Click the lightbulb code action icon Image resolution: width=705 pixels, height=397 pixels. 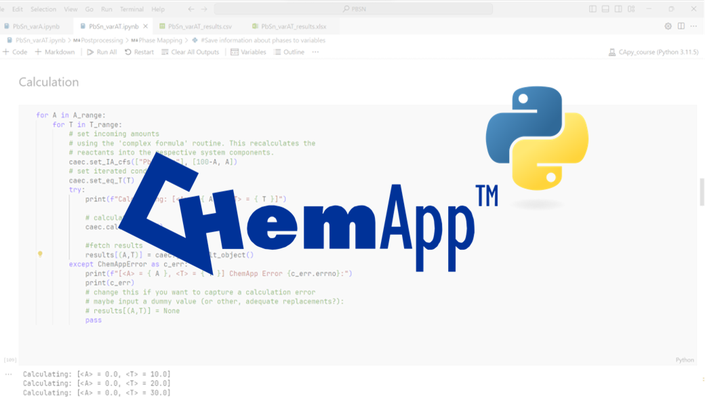tap(40, 254)
